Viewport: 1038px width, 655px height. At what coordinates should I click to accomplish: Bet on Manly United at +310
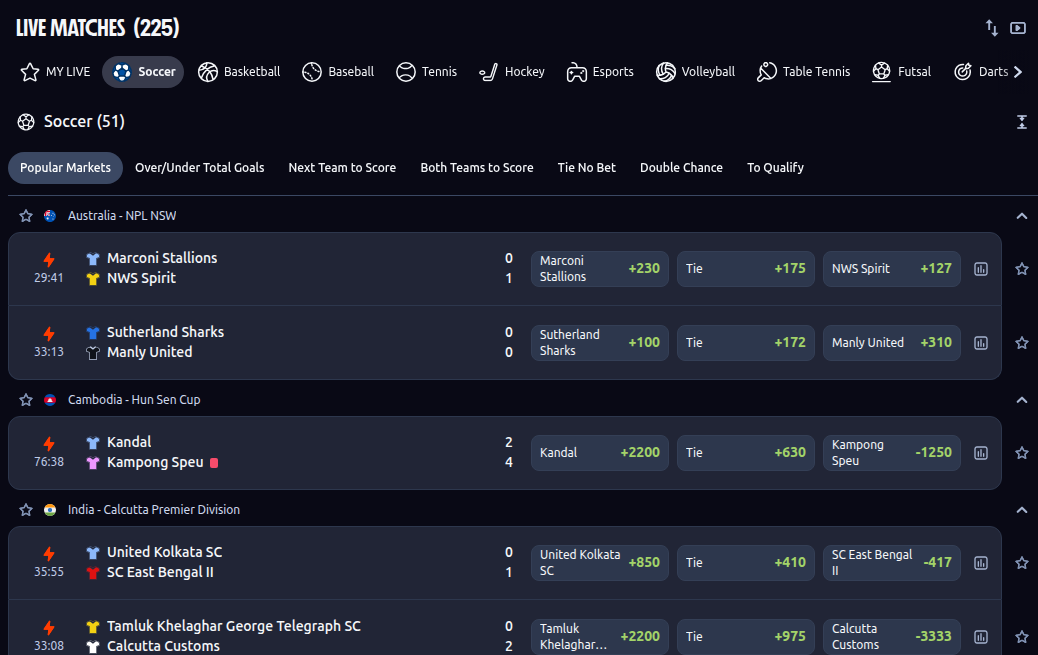click(892, 343)
